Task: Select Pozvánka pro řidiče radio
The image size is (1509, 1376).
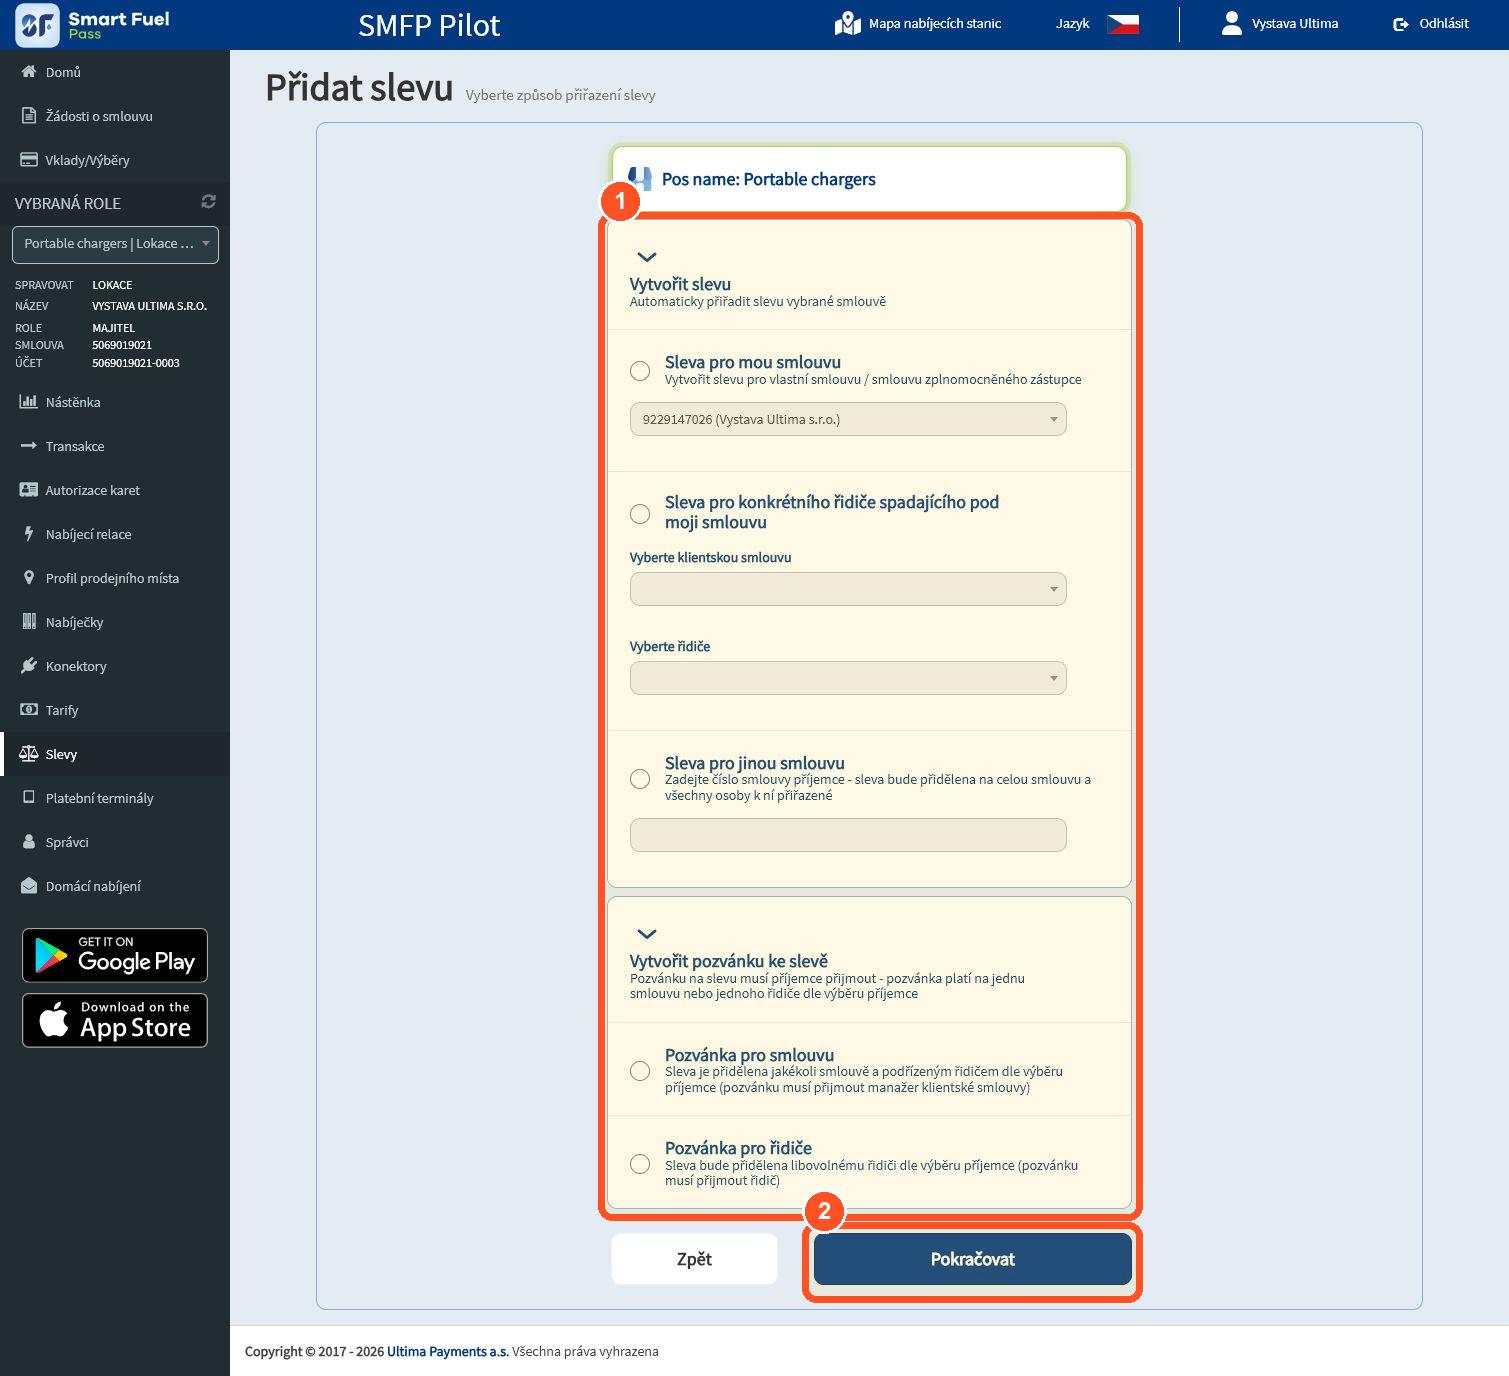Action: 640,1164
